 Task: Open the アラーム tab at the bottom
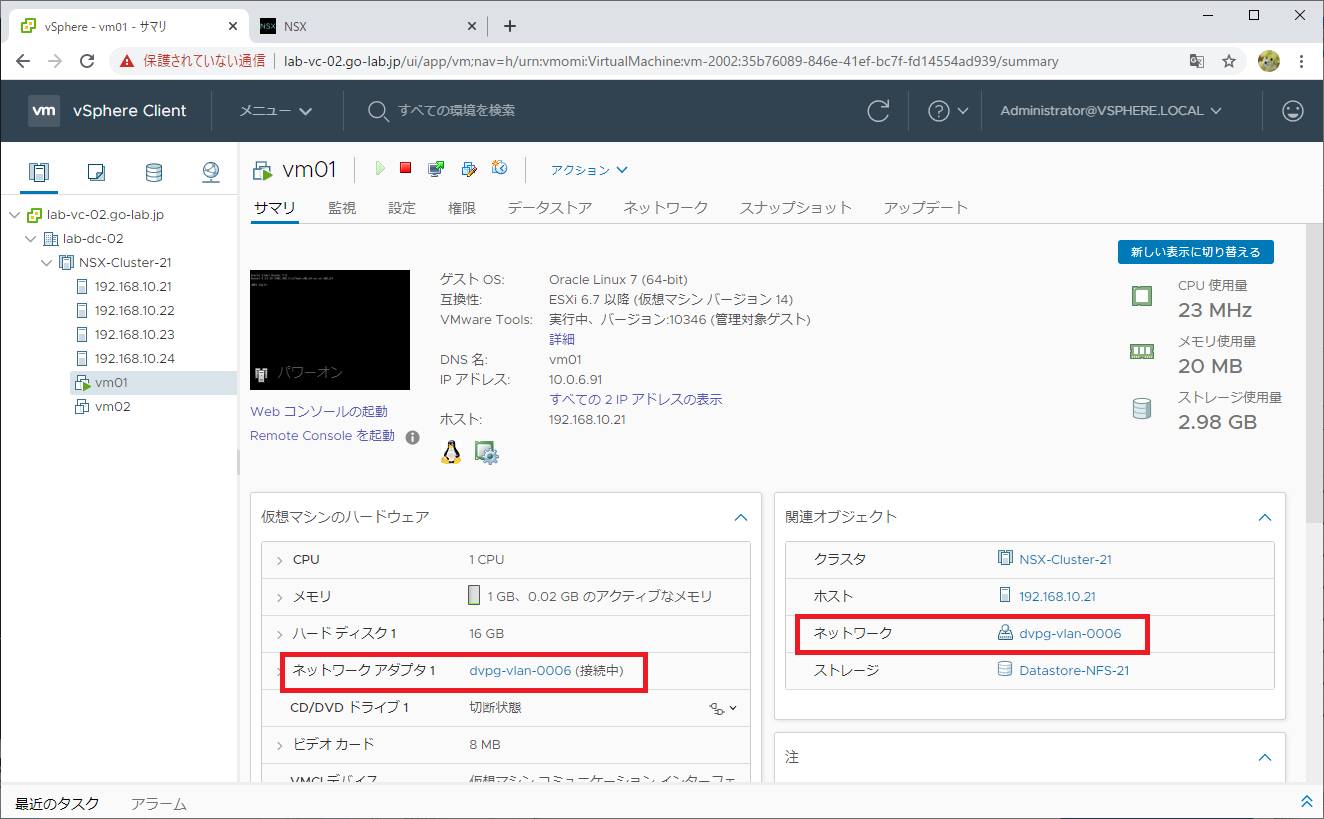coord(159,804)
